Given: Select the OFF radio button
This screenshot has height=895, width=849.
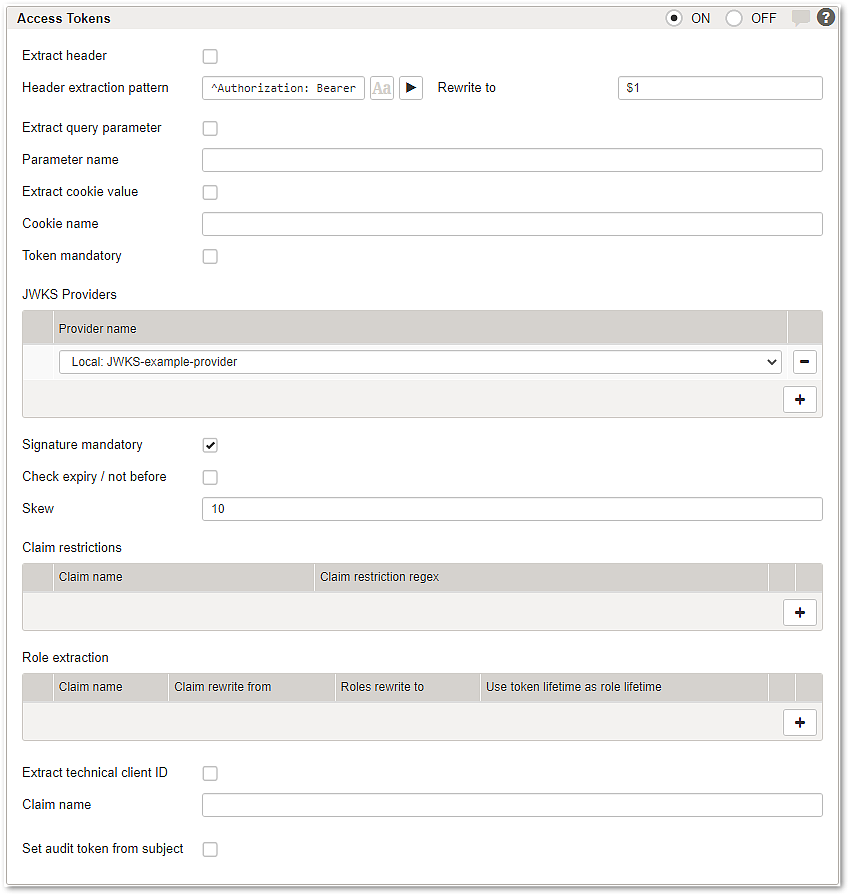Looking at the screenshot, I should pyautogui.click(x=734, y=18).
